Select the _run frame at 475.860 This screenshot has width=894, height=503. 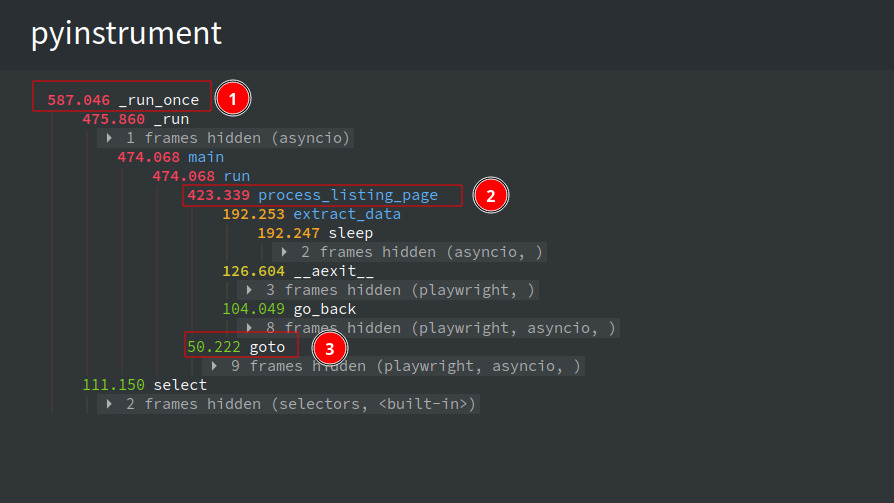tap(136, 119)
